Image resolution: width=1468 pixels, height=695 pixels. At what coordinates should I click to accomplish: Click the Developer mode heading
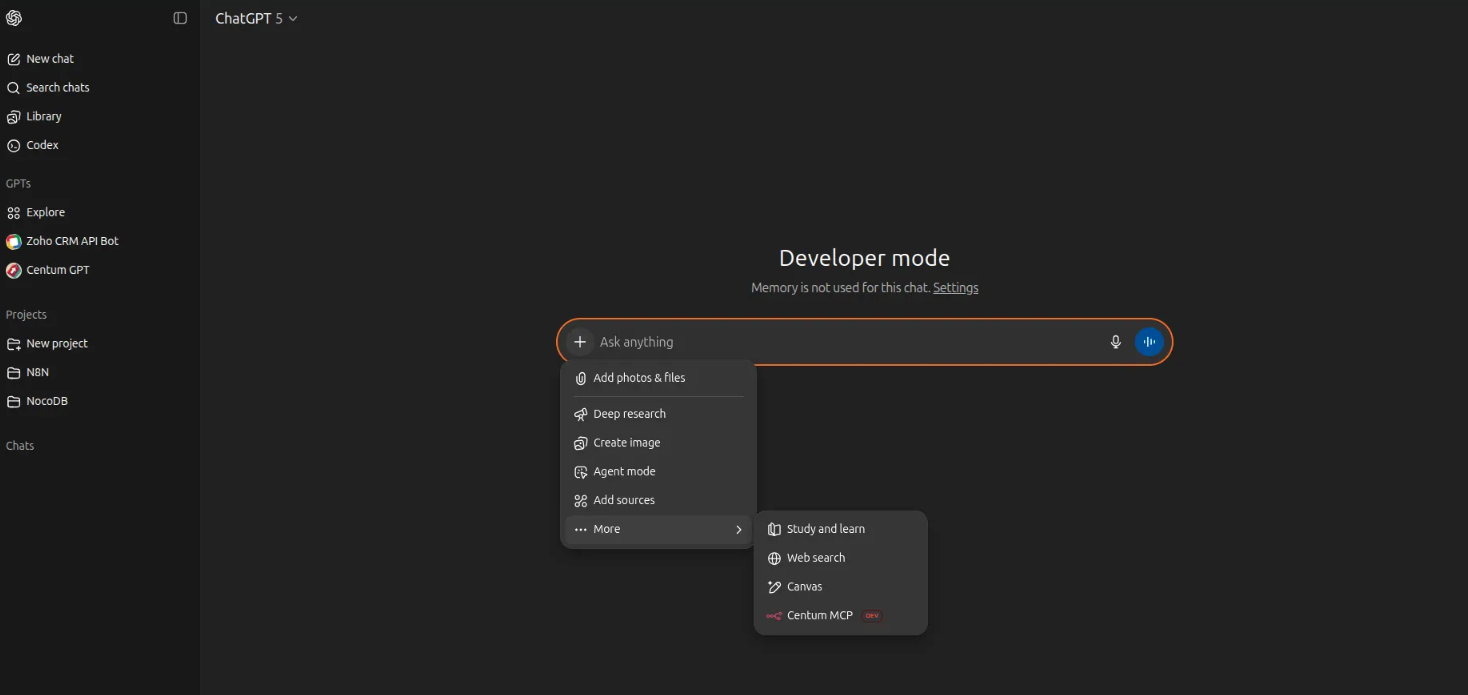click(x=864, y=258)
